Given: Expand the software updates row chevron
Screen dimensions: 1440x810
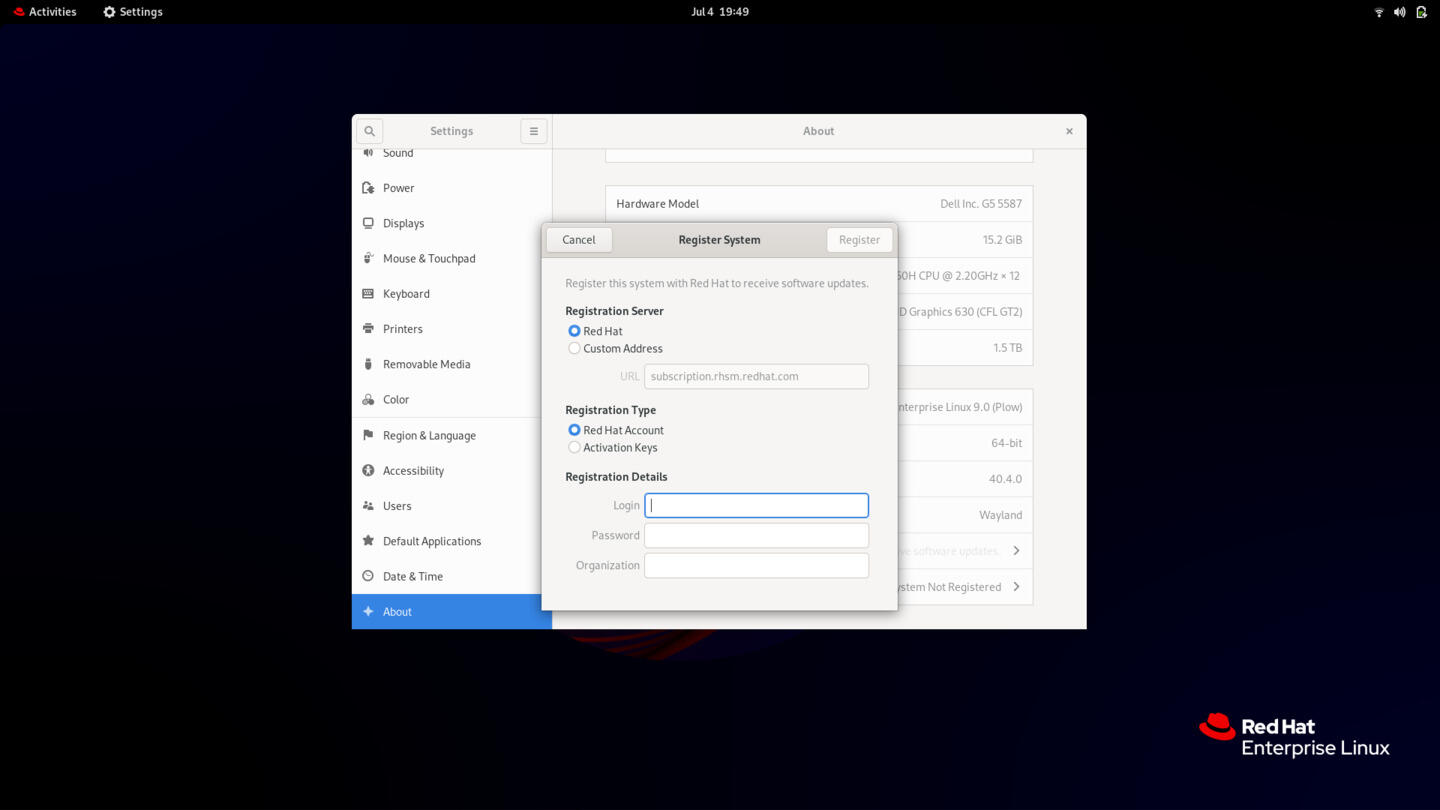Looking at the screenshot, I should point(1016,551).
